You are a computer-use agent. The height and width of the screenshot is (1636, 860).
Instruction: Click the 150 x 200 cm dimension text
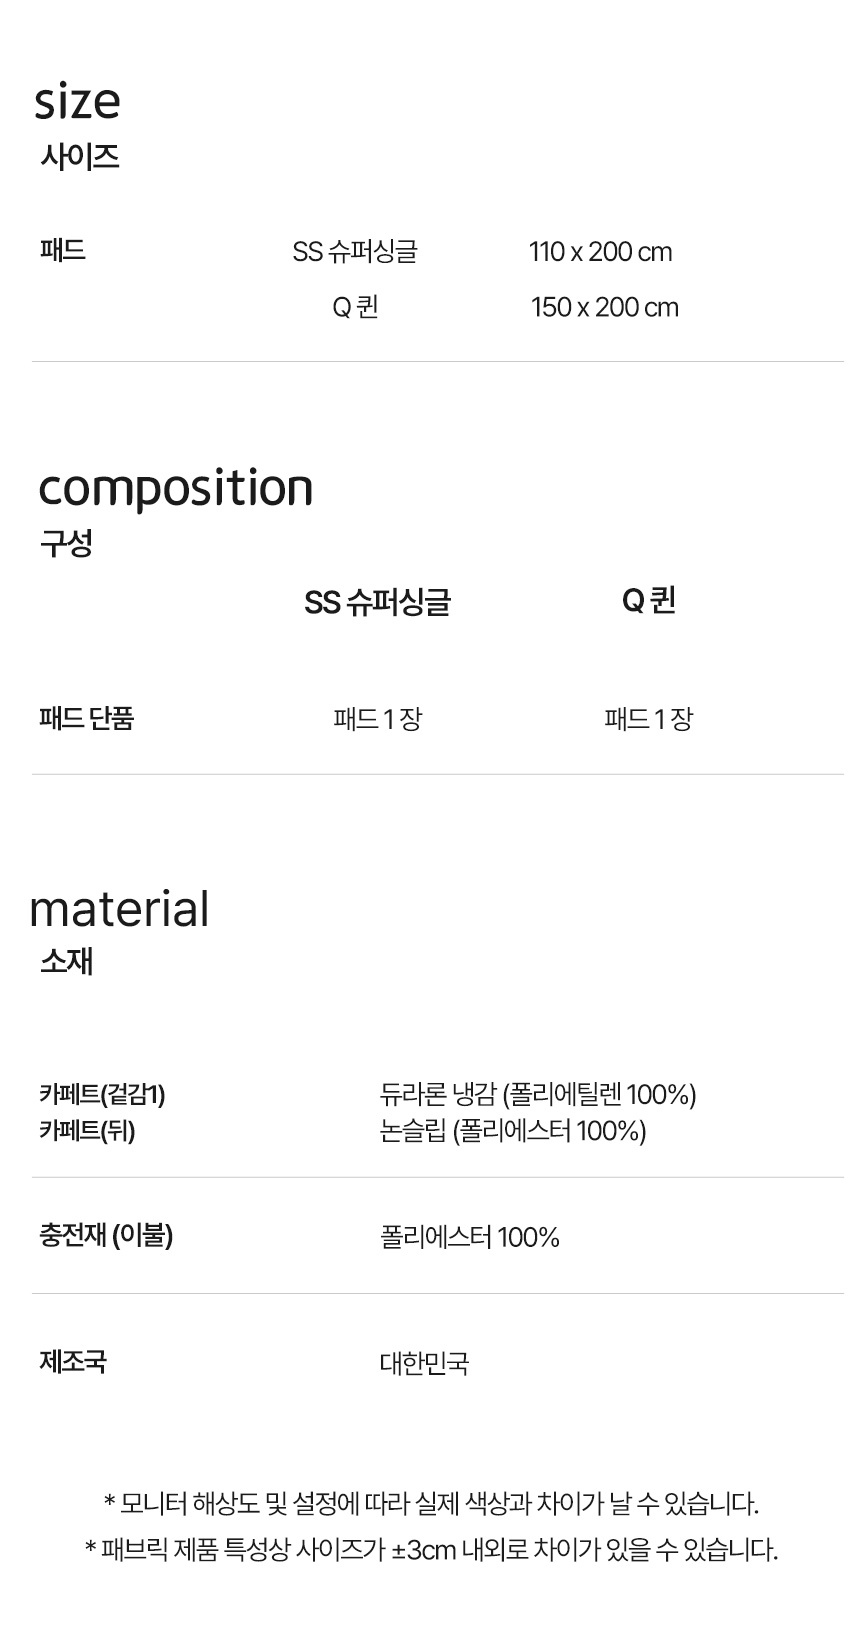tap(604, 307)
